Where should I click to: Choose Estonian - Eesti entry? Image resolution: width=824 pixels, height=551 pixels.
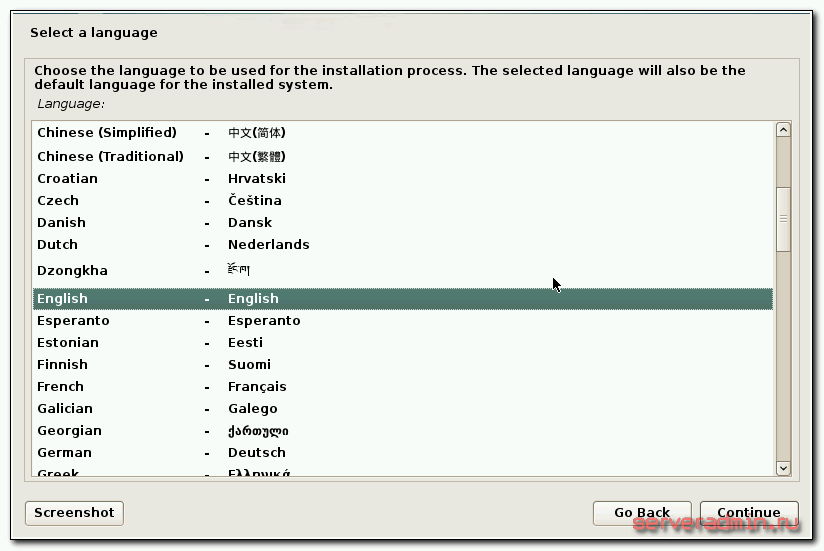pyautogui.click(x=68, y=343)
